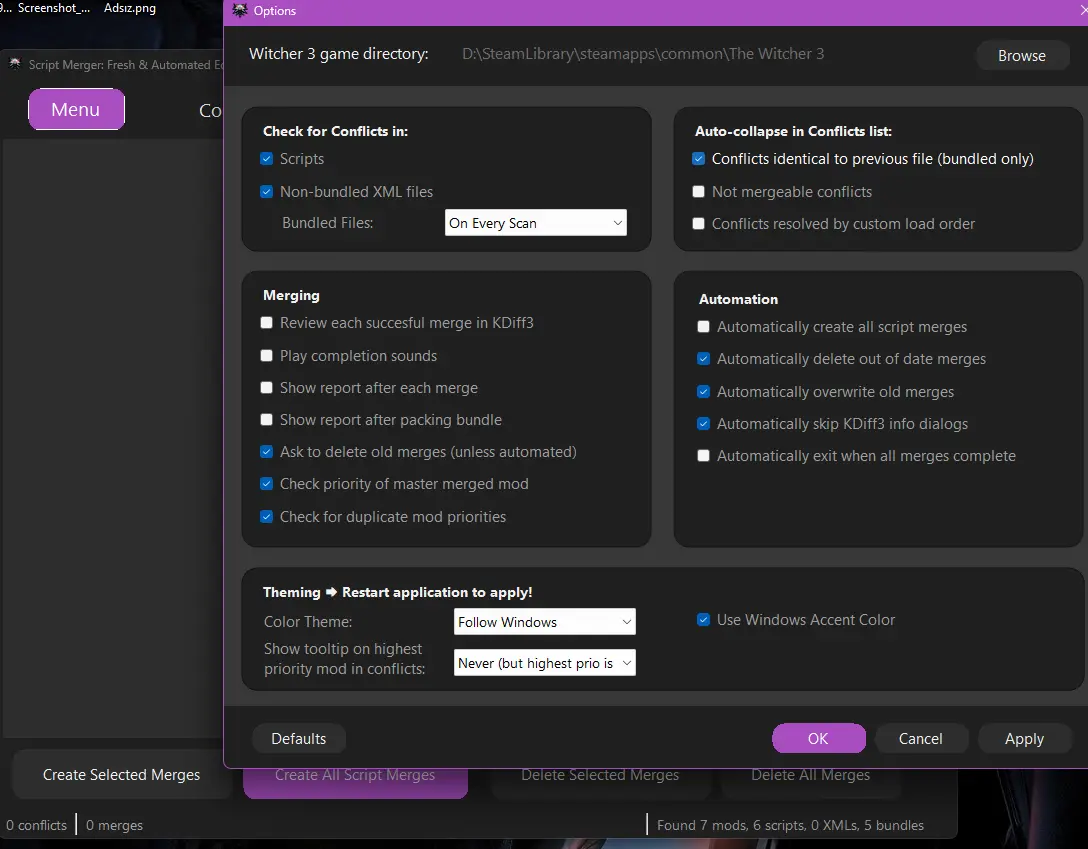
Task: Click the 'Bundled Files:' label
Action: tap(328, 223)
